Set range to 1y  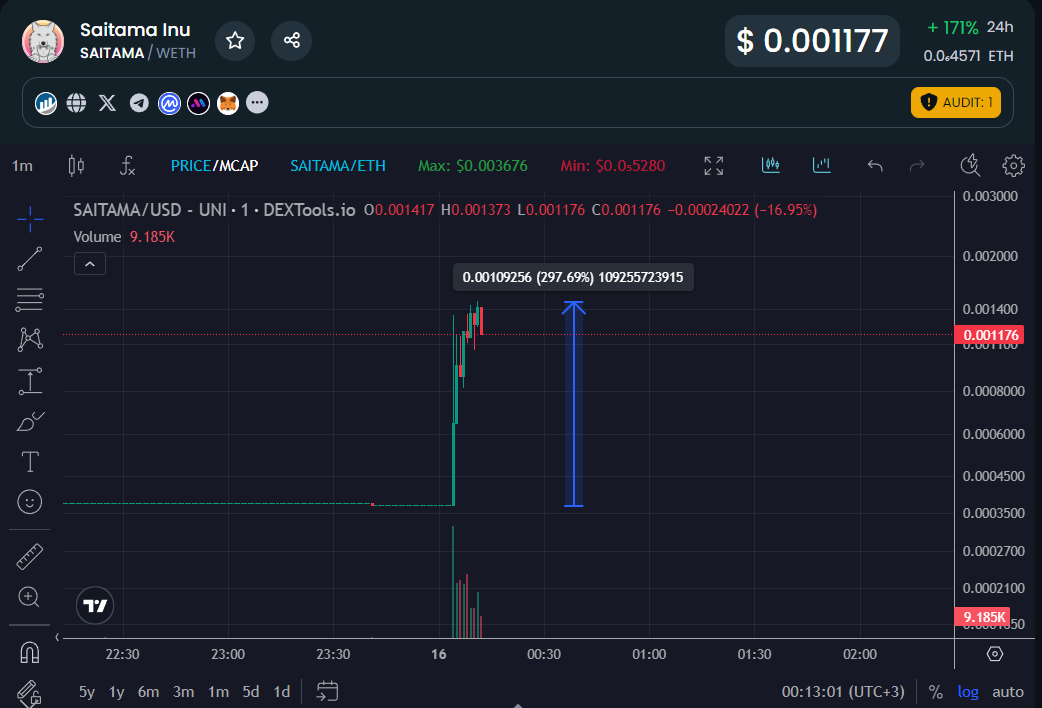117,692
